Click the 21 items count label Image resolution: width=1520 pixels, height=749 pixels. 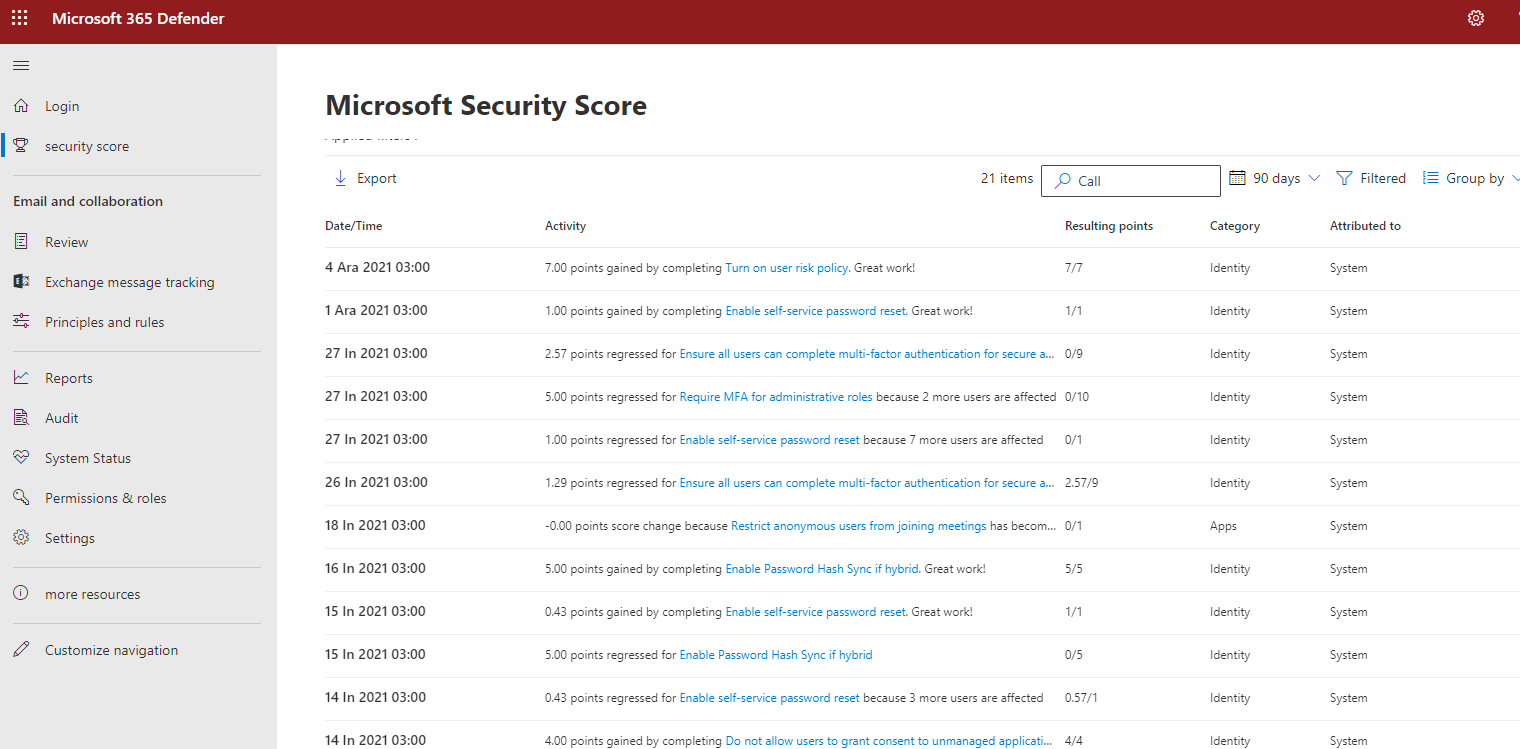[x=1007, y=178]
